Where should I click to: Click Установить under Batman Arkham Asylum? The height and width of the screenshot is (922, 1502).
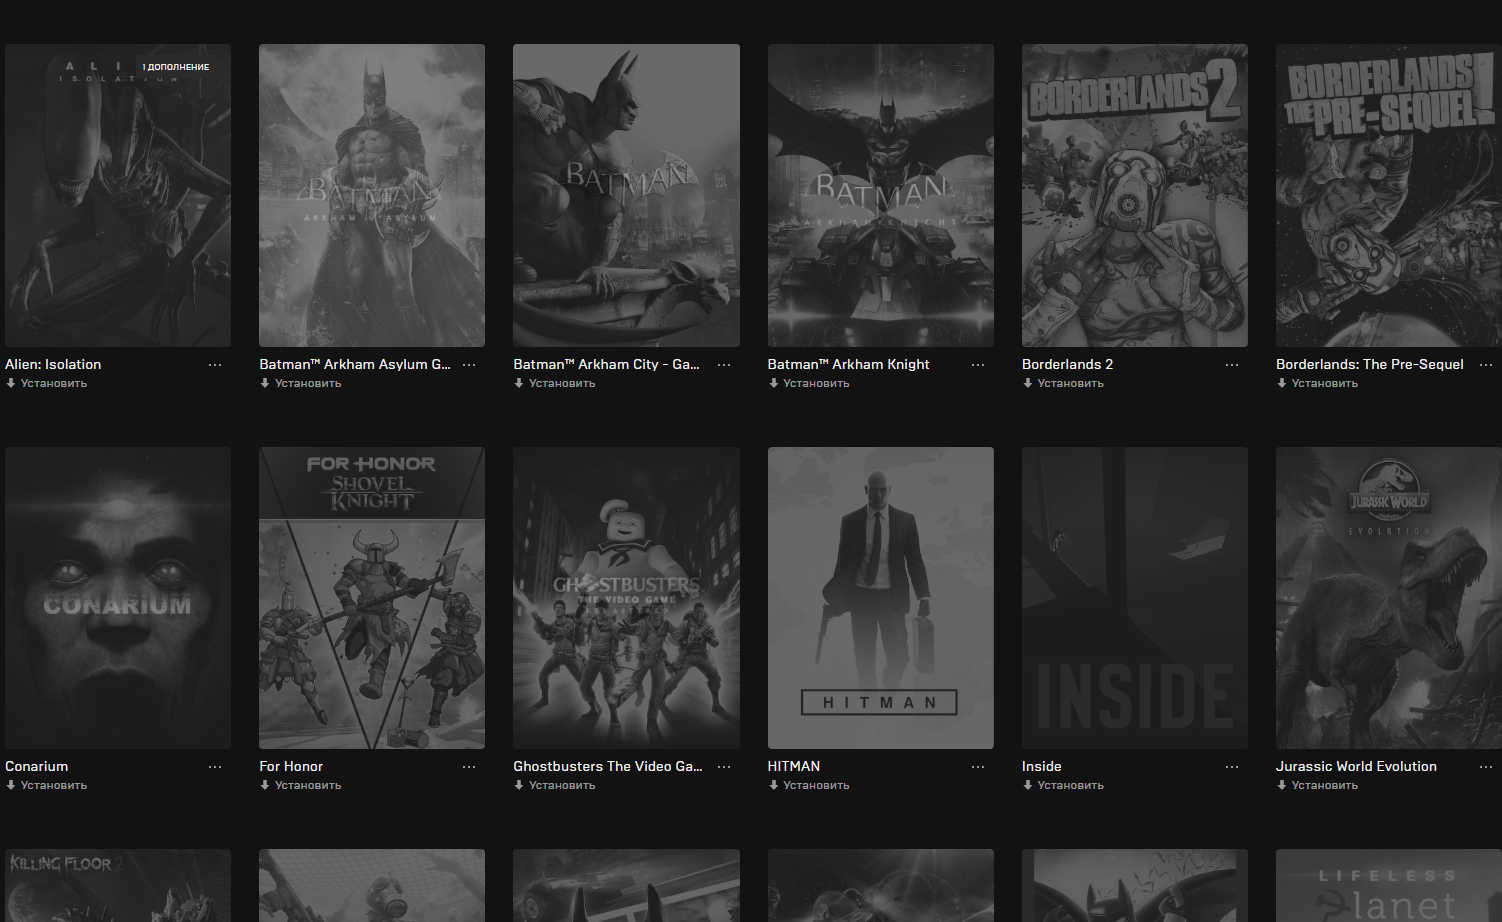pos(301,383)
